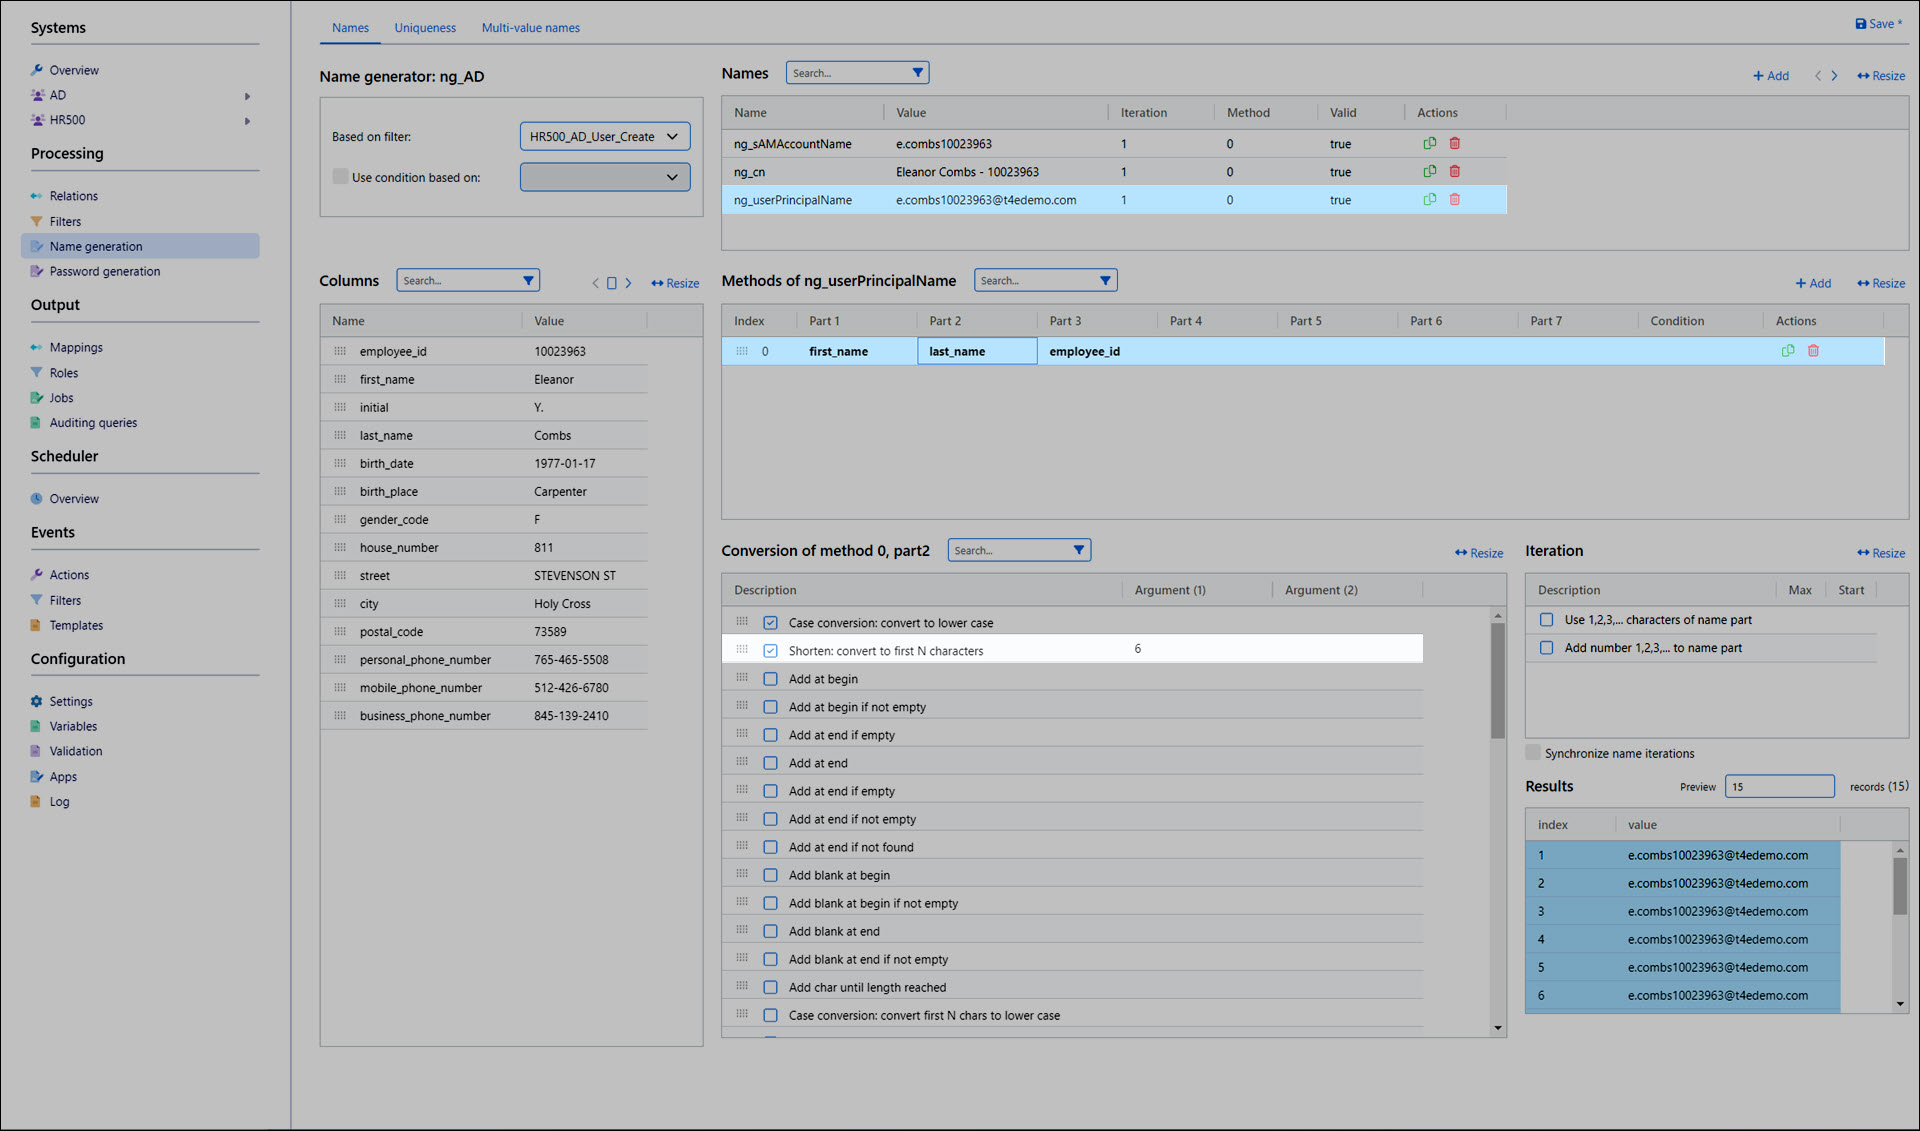
Task: Click Resize link in Iteration panel
Action: coord(1880,553)
